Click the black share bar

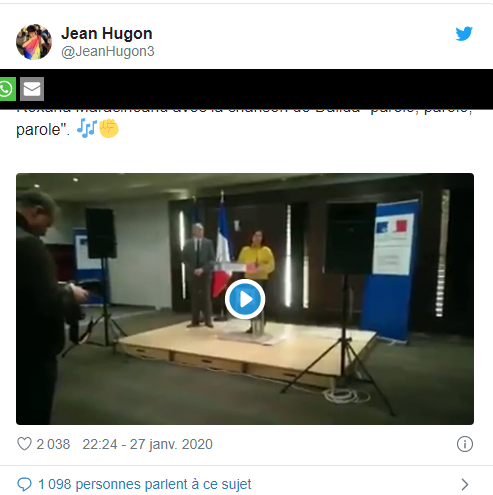tap(246, 89)
